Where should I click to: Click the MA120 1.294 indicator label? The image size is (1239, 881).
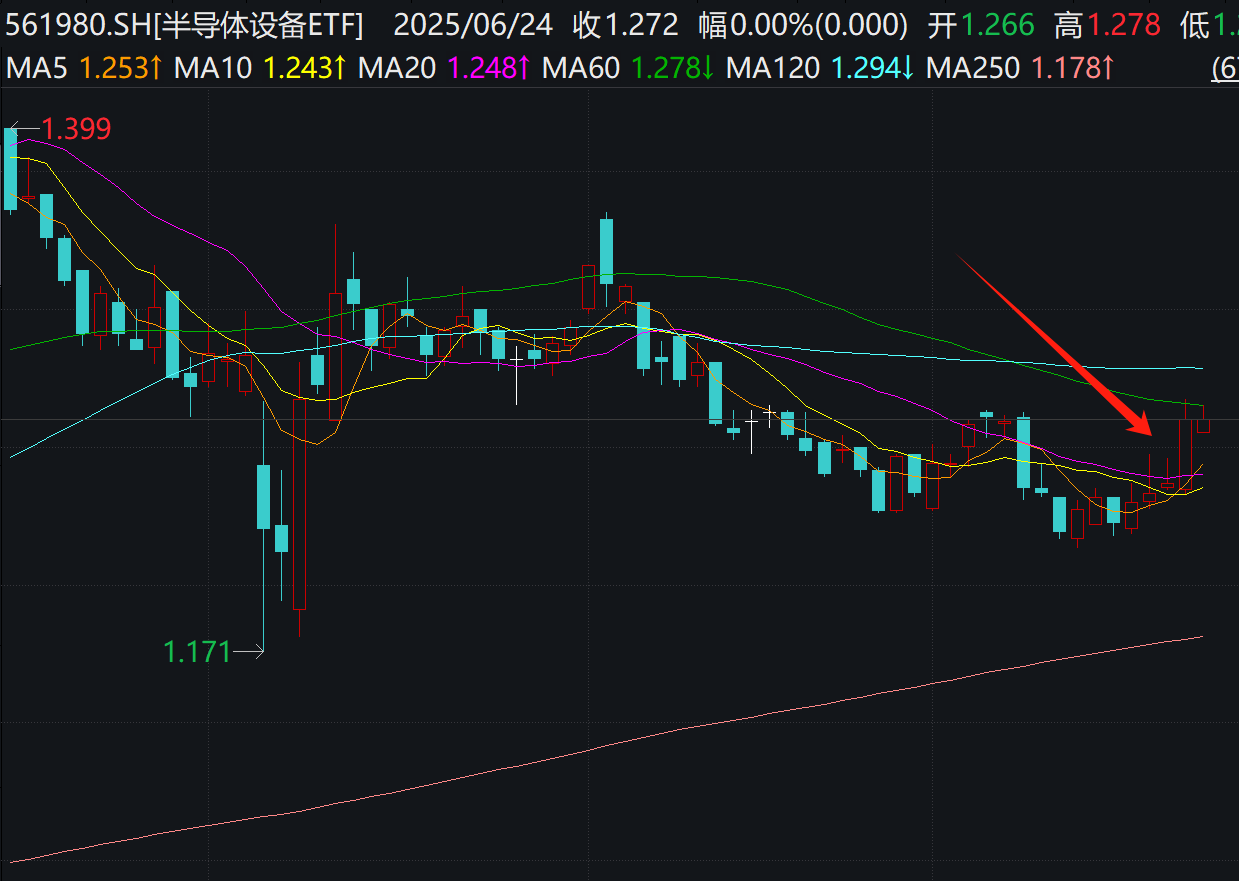tap(820, 68)
